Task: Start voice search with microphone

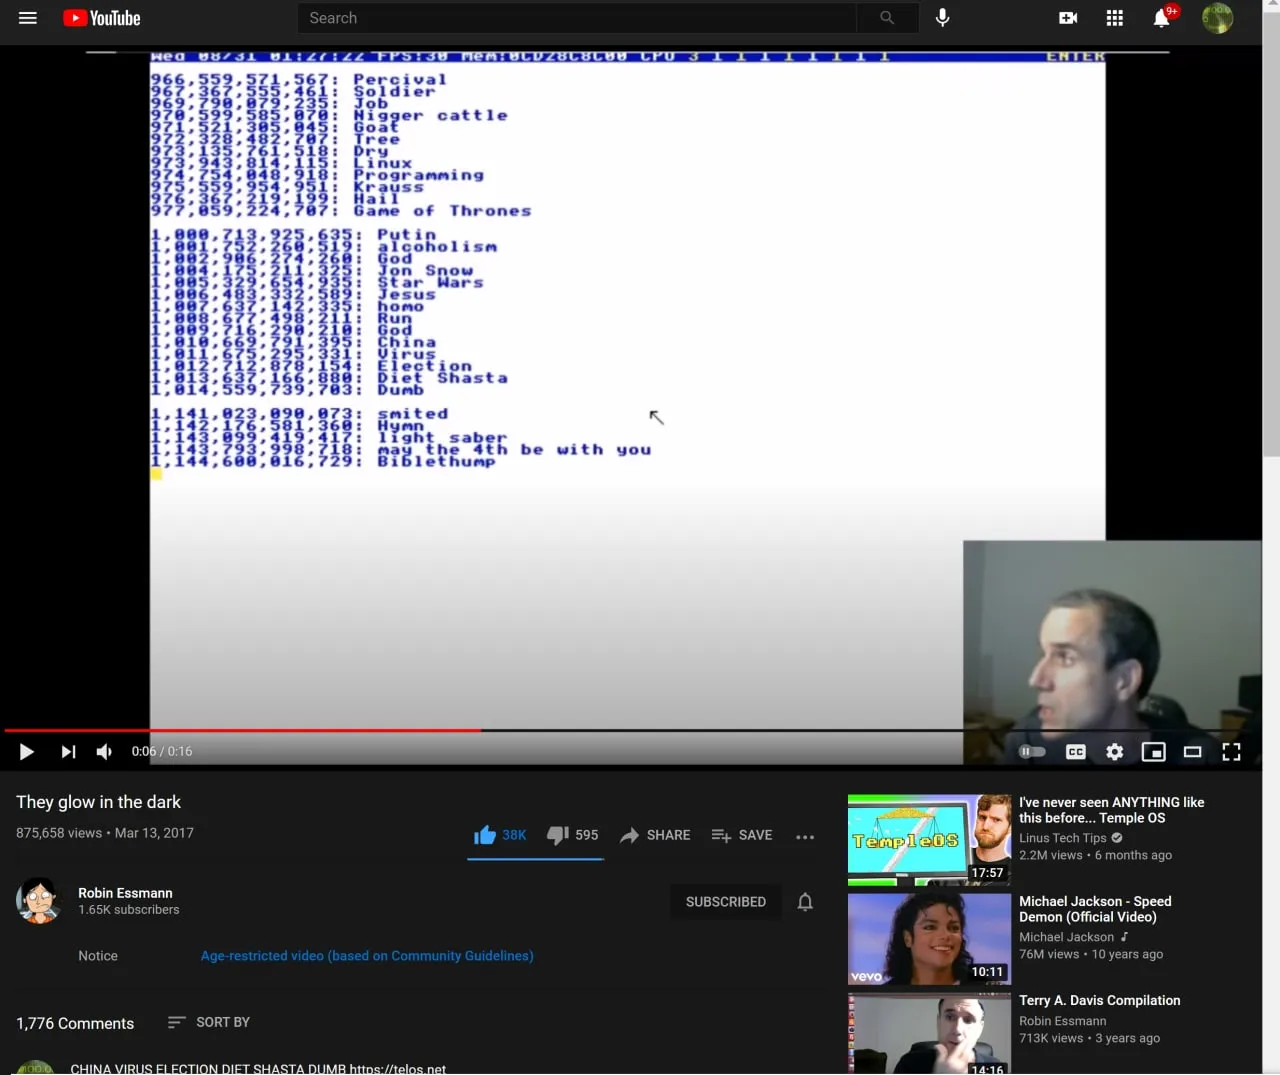Action: pyautogui.click(x=942, y=18)
